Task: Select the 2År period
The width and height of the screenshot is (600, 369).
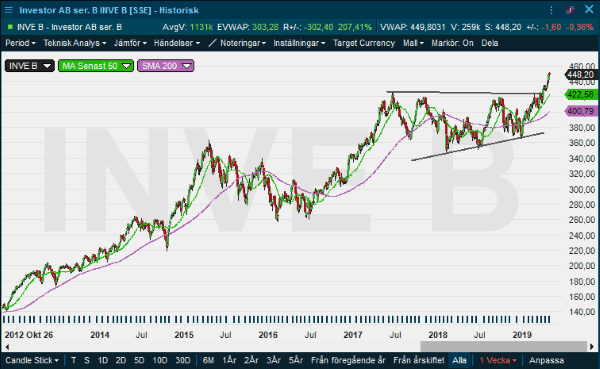Action: point(251,360)
